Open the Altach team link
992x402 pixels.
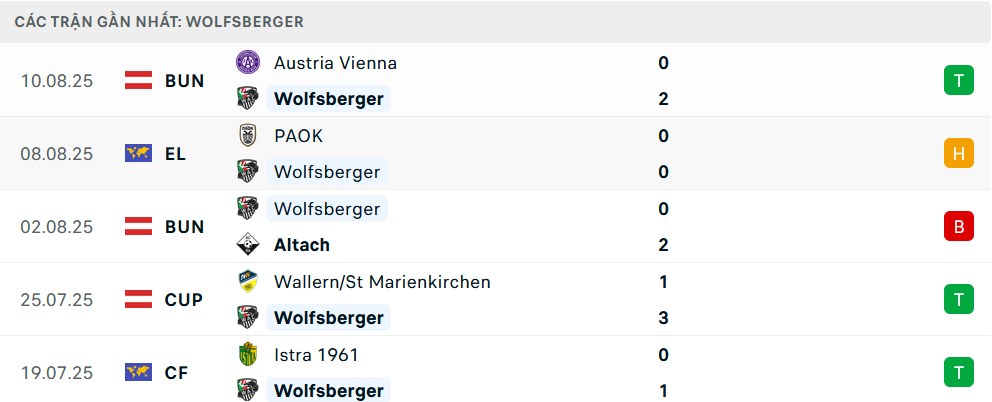[301, 245]
